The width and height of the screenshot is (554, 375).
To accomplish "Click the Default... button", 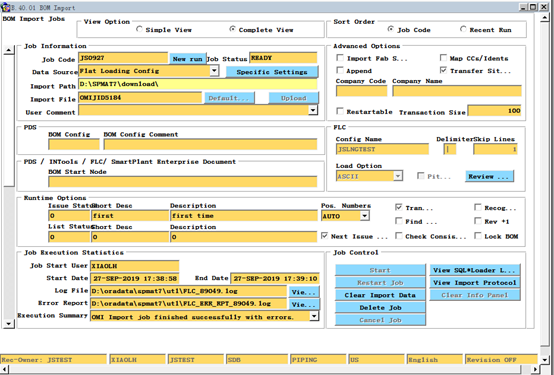I will 229,98.
